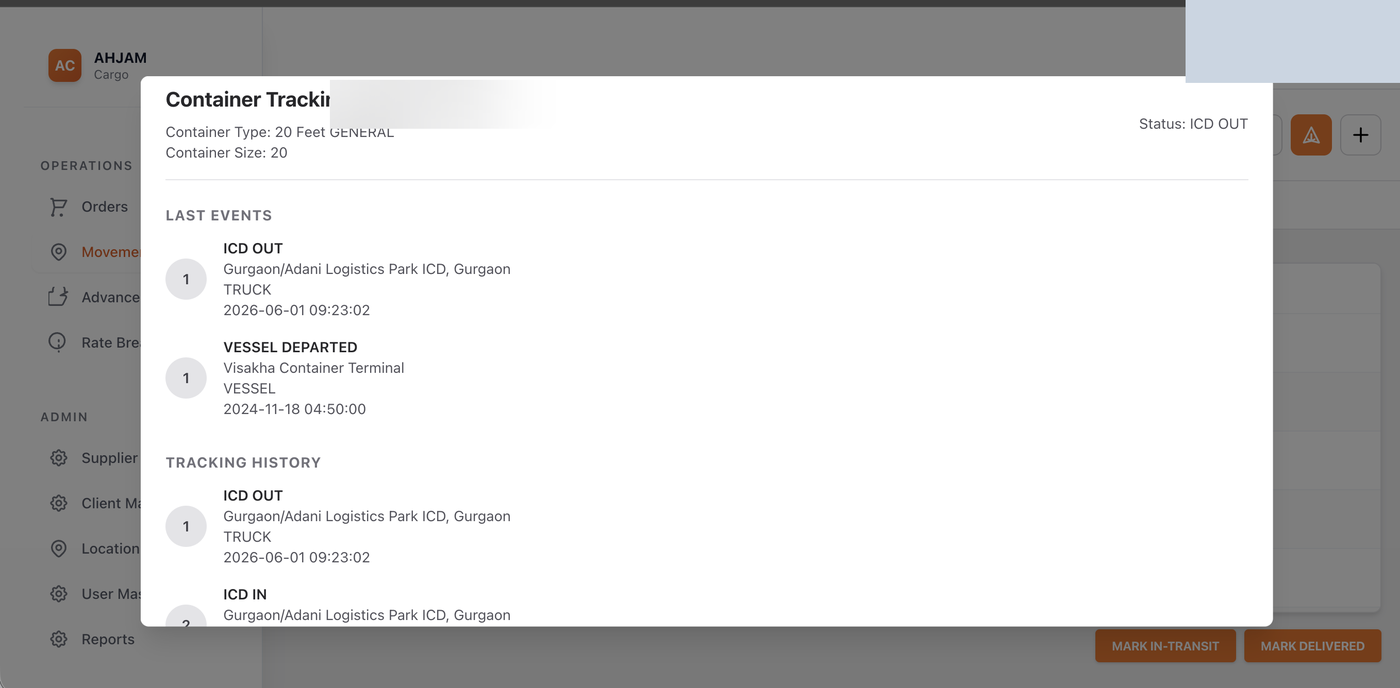1400x688 pixels.
Task: Click the Client Master gear icon
Action: coord(59,503)
